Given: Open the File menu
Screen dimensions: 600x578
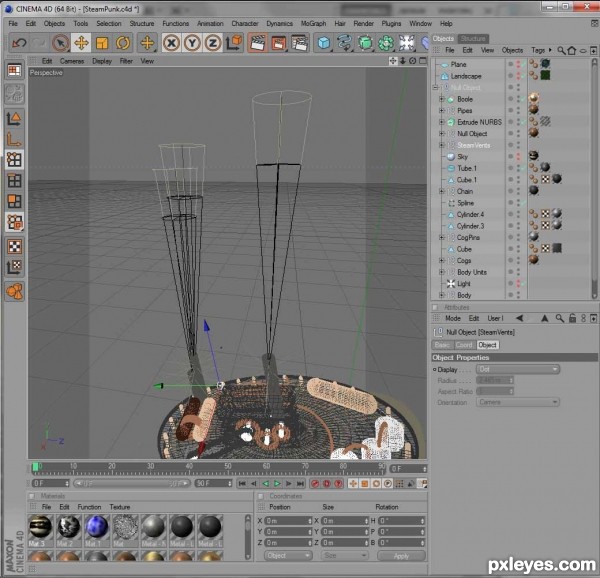Looking at the screenshot, I should click(x=13, y=23).
